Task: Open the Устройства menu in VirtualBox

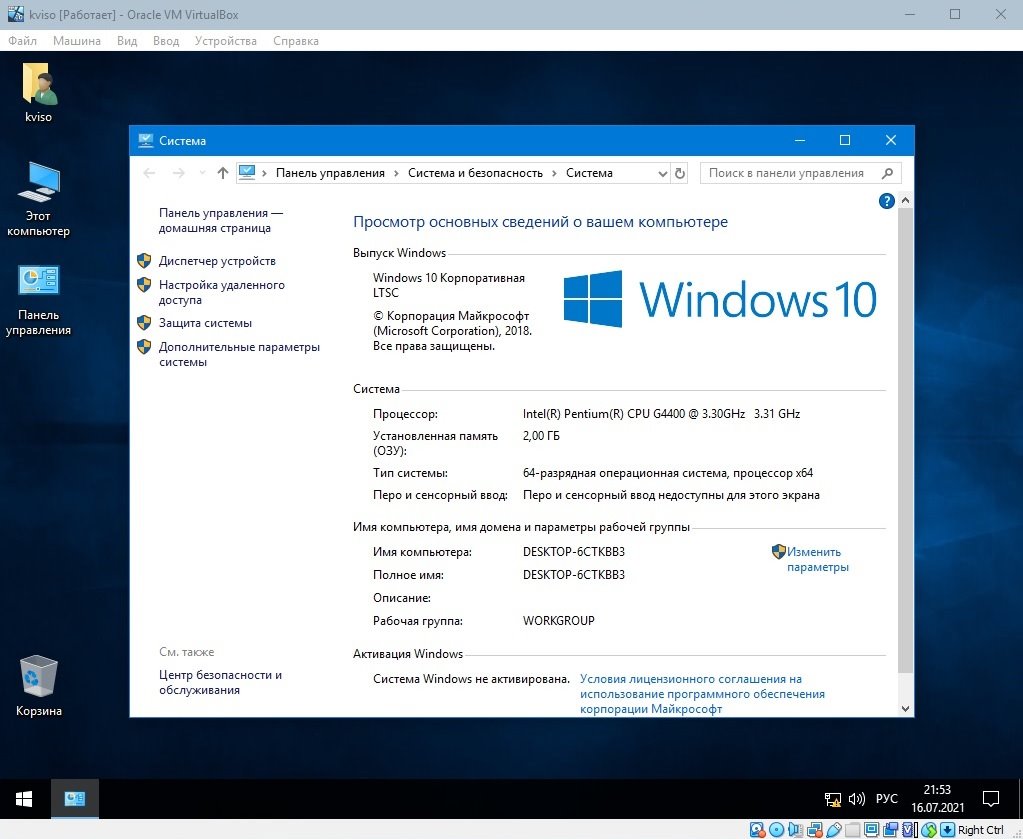Action: pos(226,41)
